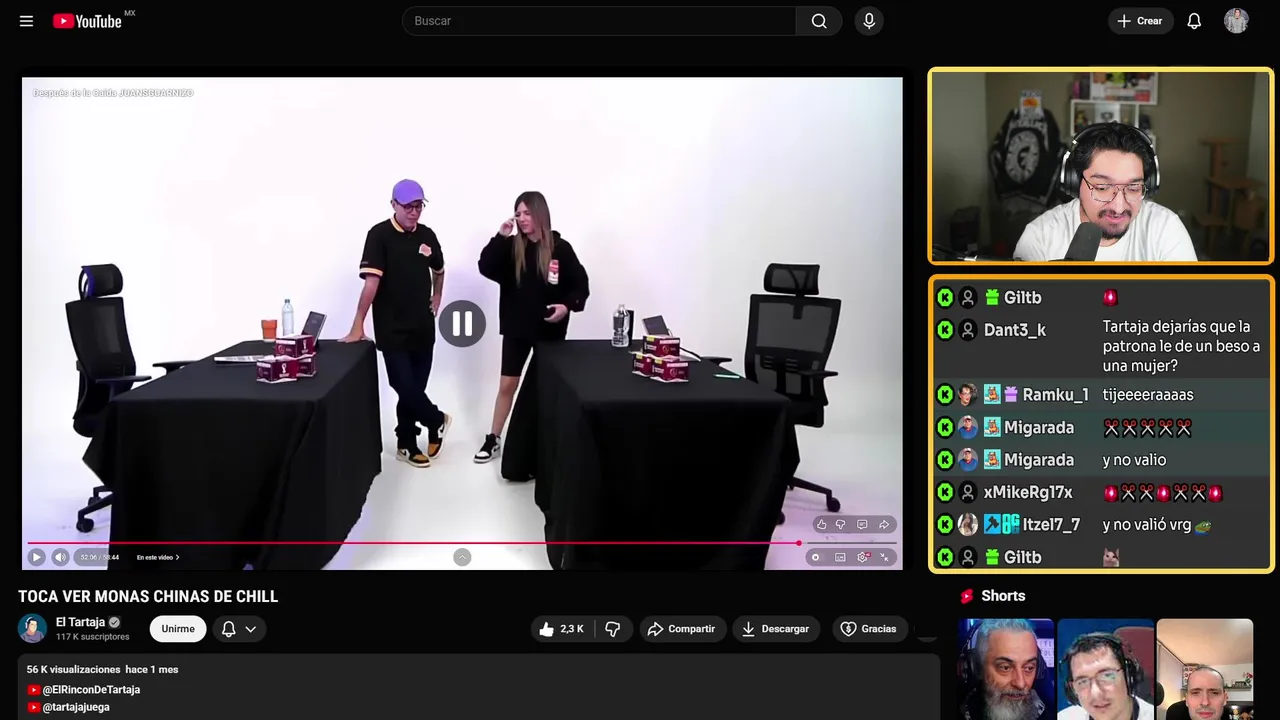Click Itzel17_7 username in chat
1280x720 pixels.
pos(1051,525)
